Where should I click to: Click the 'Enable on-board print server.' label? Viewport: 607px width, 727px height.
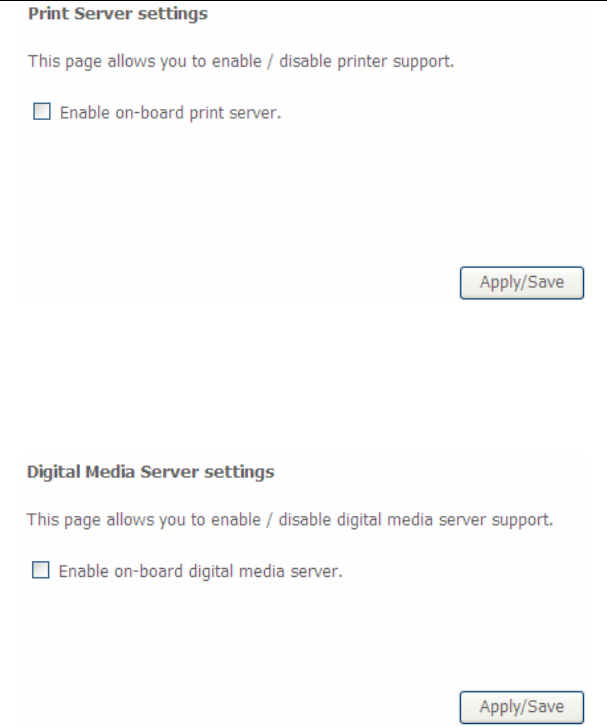(170, 113)
